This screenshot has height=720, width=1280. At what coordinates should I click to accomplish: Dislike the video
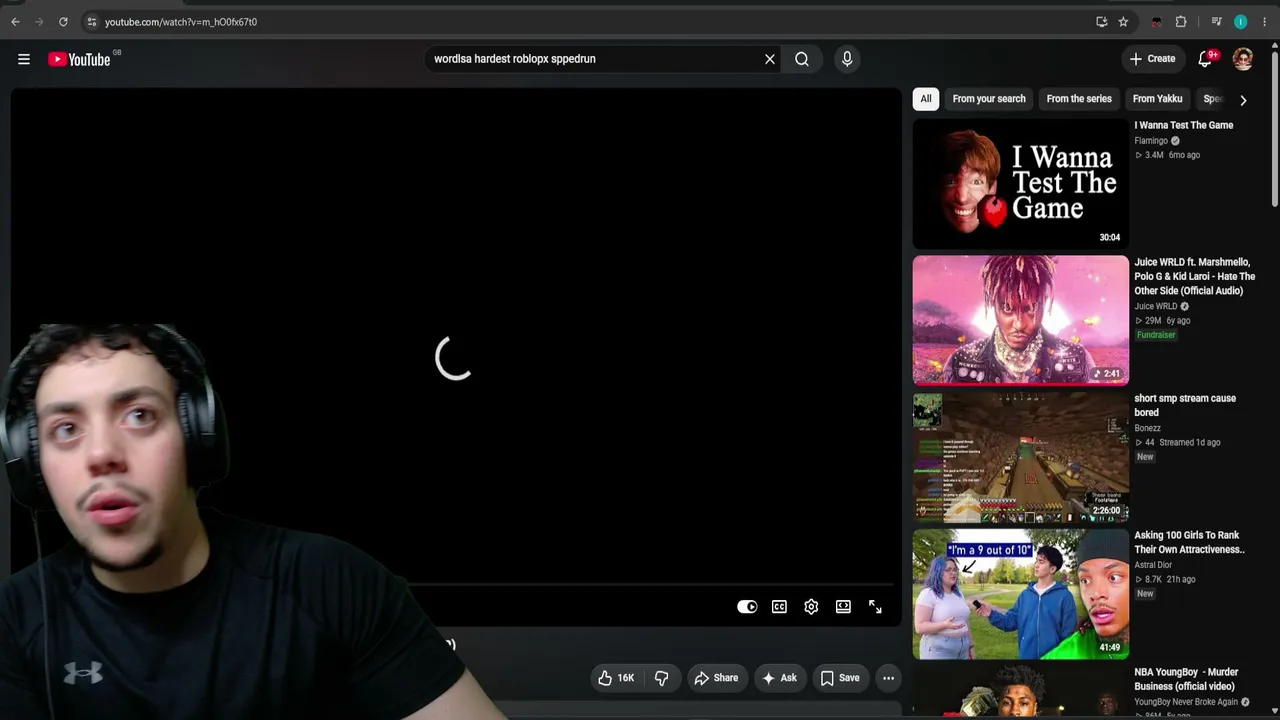click(x=661, y=678)
